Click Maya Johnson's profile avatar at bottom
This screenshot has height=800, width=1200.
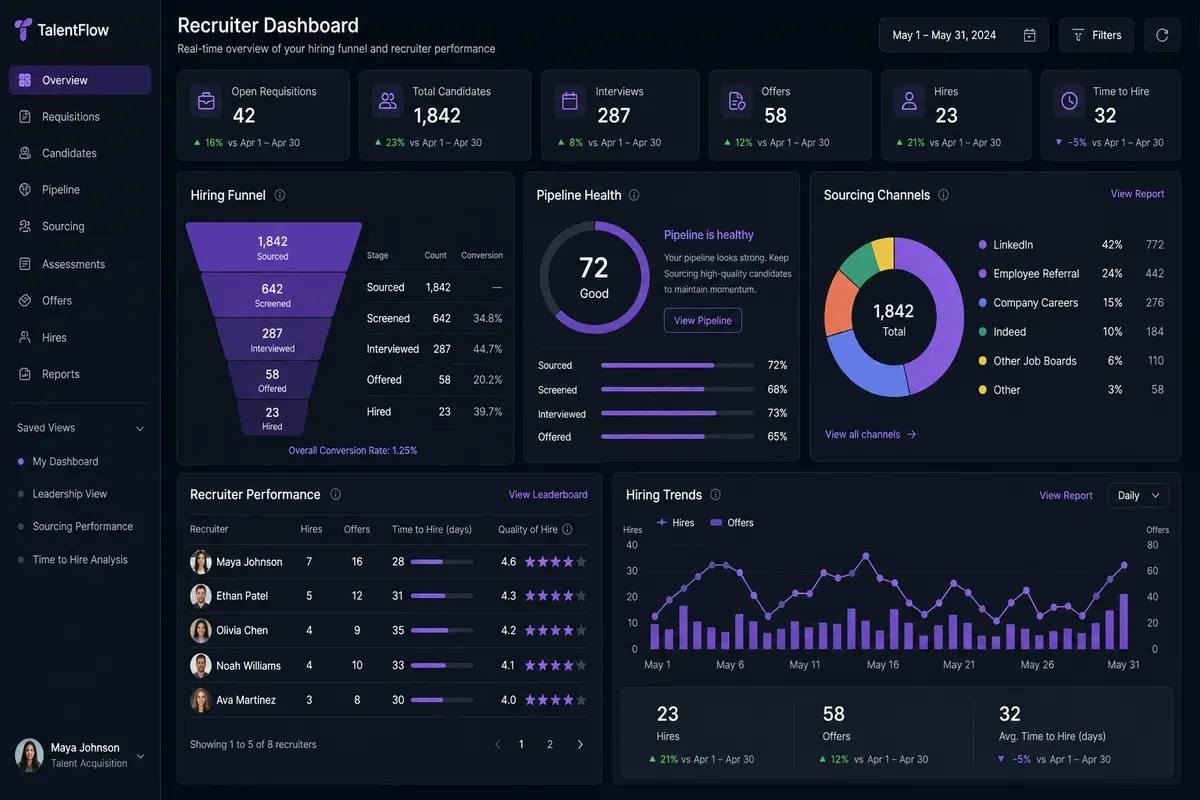(30, 755)
